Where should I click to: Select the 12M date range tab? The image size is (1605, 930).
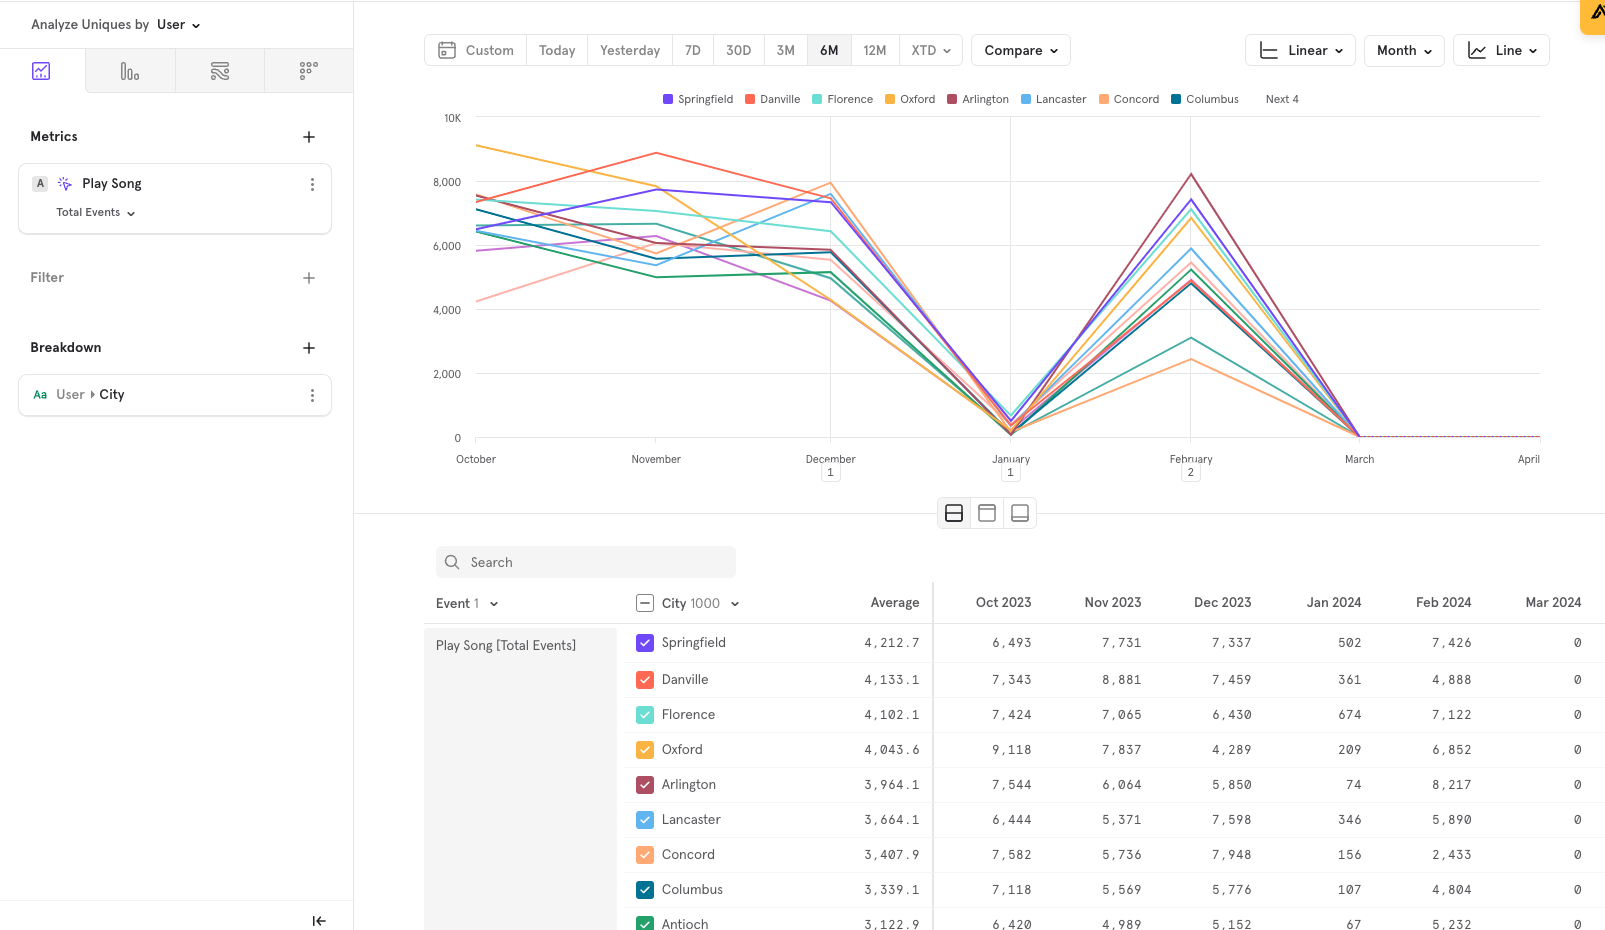(874, 51)
